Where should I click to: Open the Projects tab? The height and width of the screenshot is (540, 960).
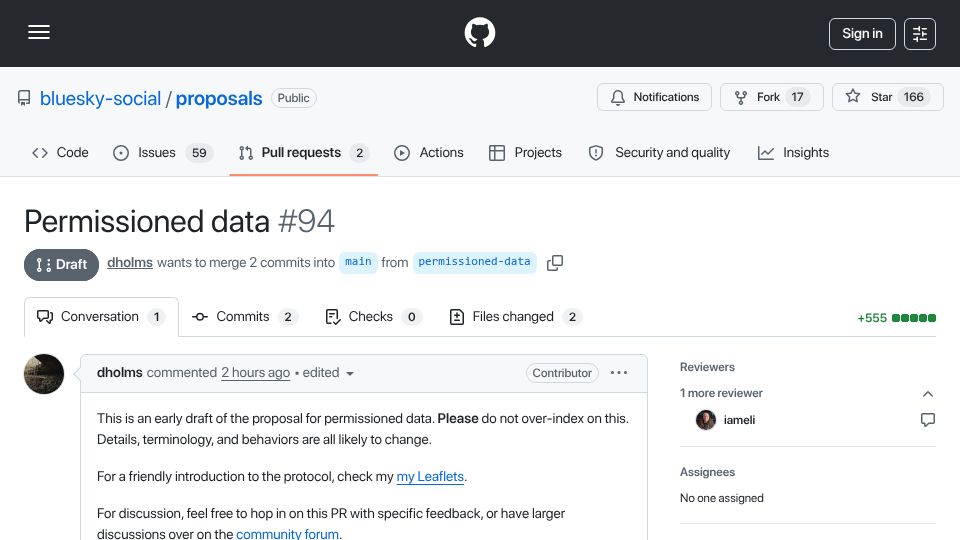tap(525, 152)
